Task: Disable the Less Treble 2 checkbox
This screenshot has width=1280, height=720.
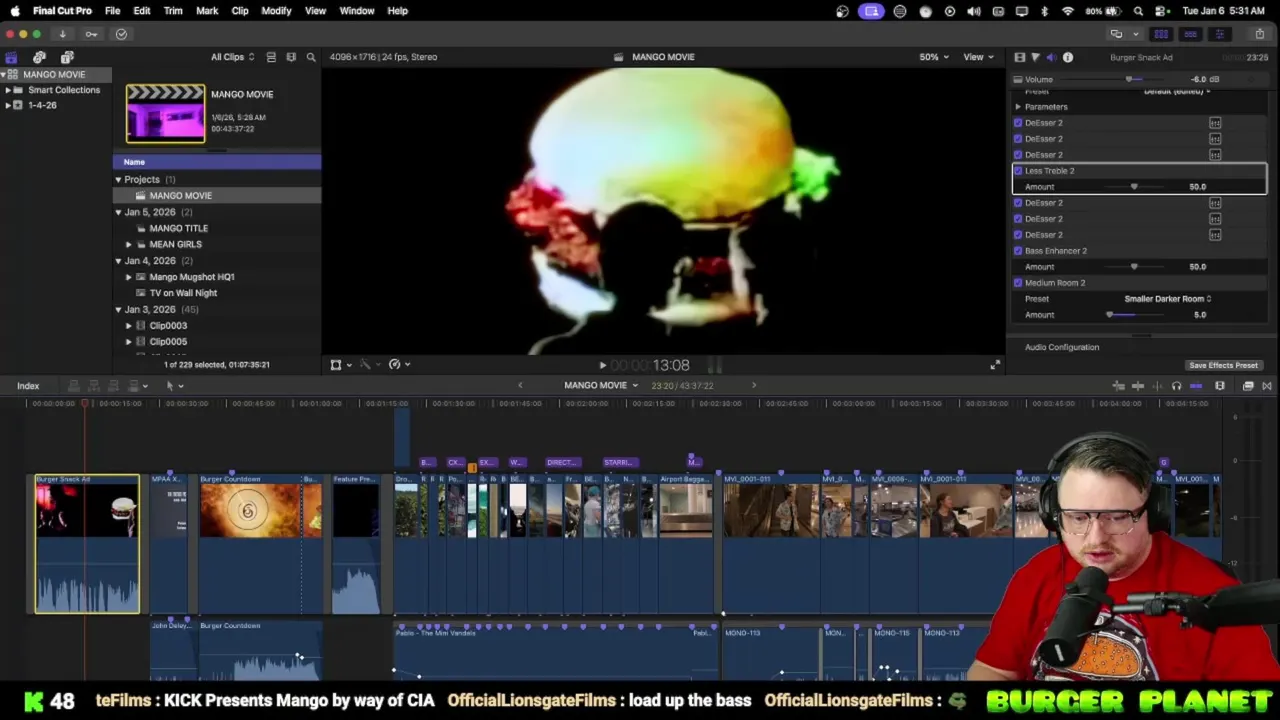Action: click(1018, 171)
